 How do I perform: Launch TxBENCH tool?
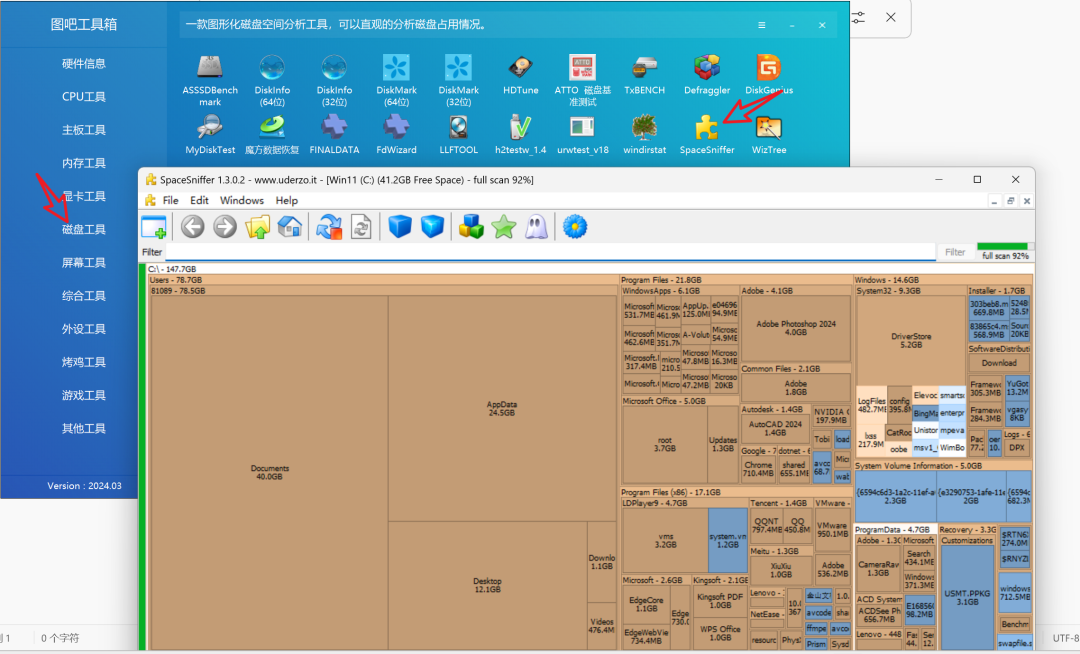click(645, 74)
